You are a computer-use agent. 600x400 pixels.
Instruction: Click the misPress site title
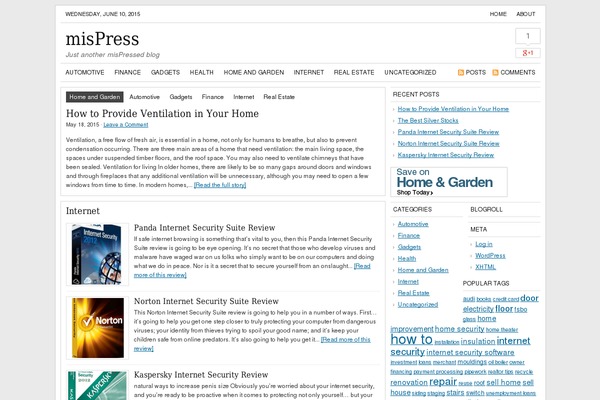(102, 39)
